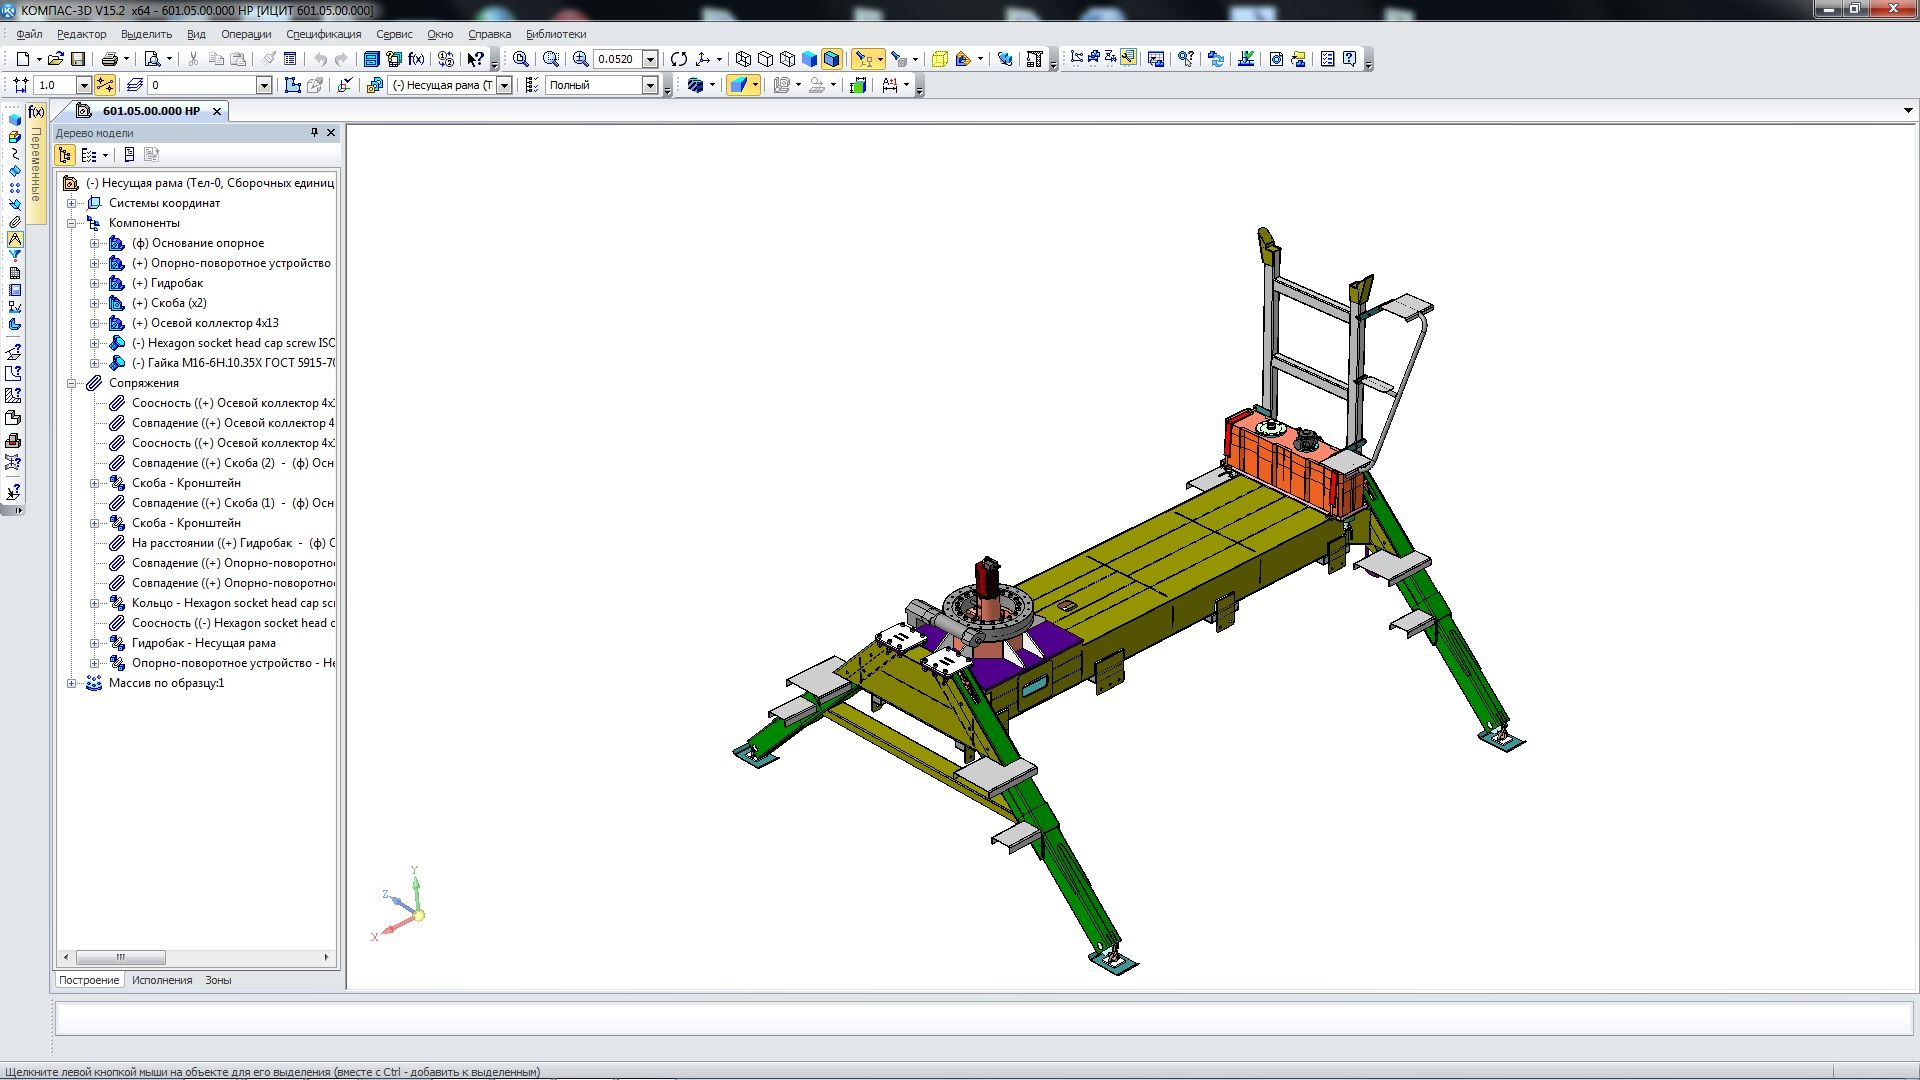The width and height of the screenshot is (1920, 1080).
Task: Open an existing document via toolbar
Action: tap(55, 59)
